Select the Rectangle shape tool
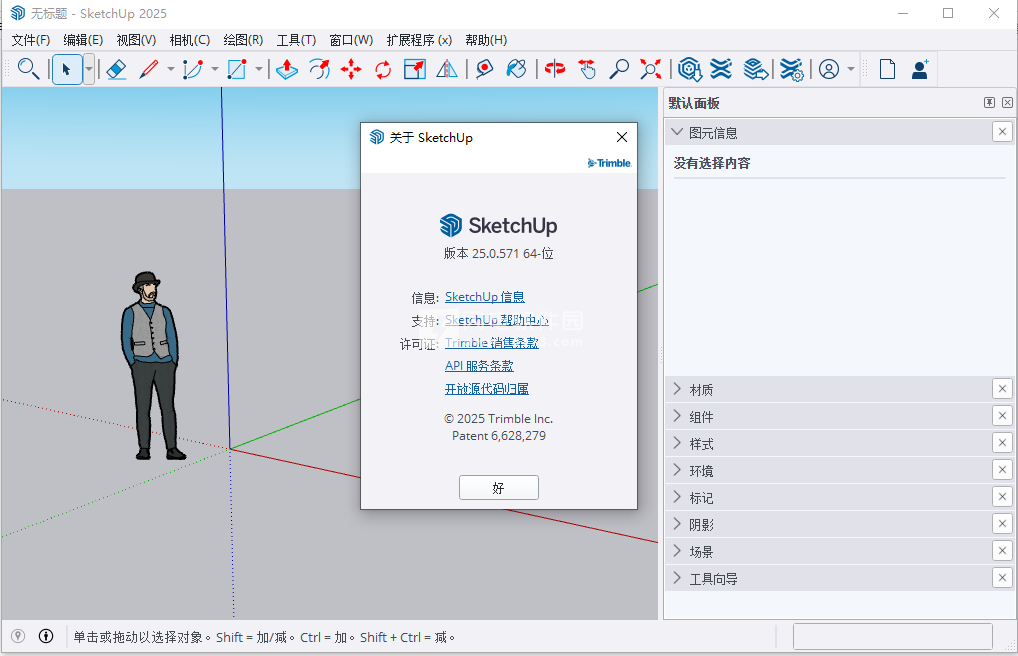 coord(237,69)
